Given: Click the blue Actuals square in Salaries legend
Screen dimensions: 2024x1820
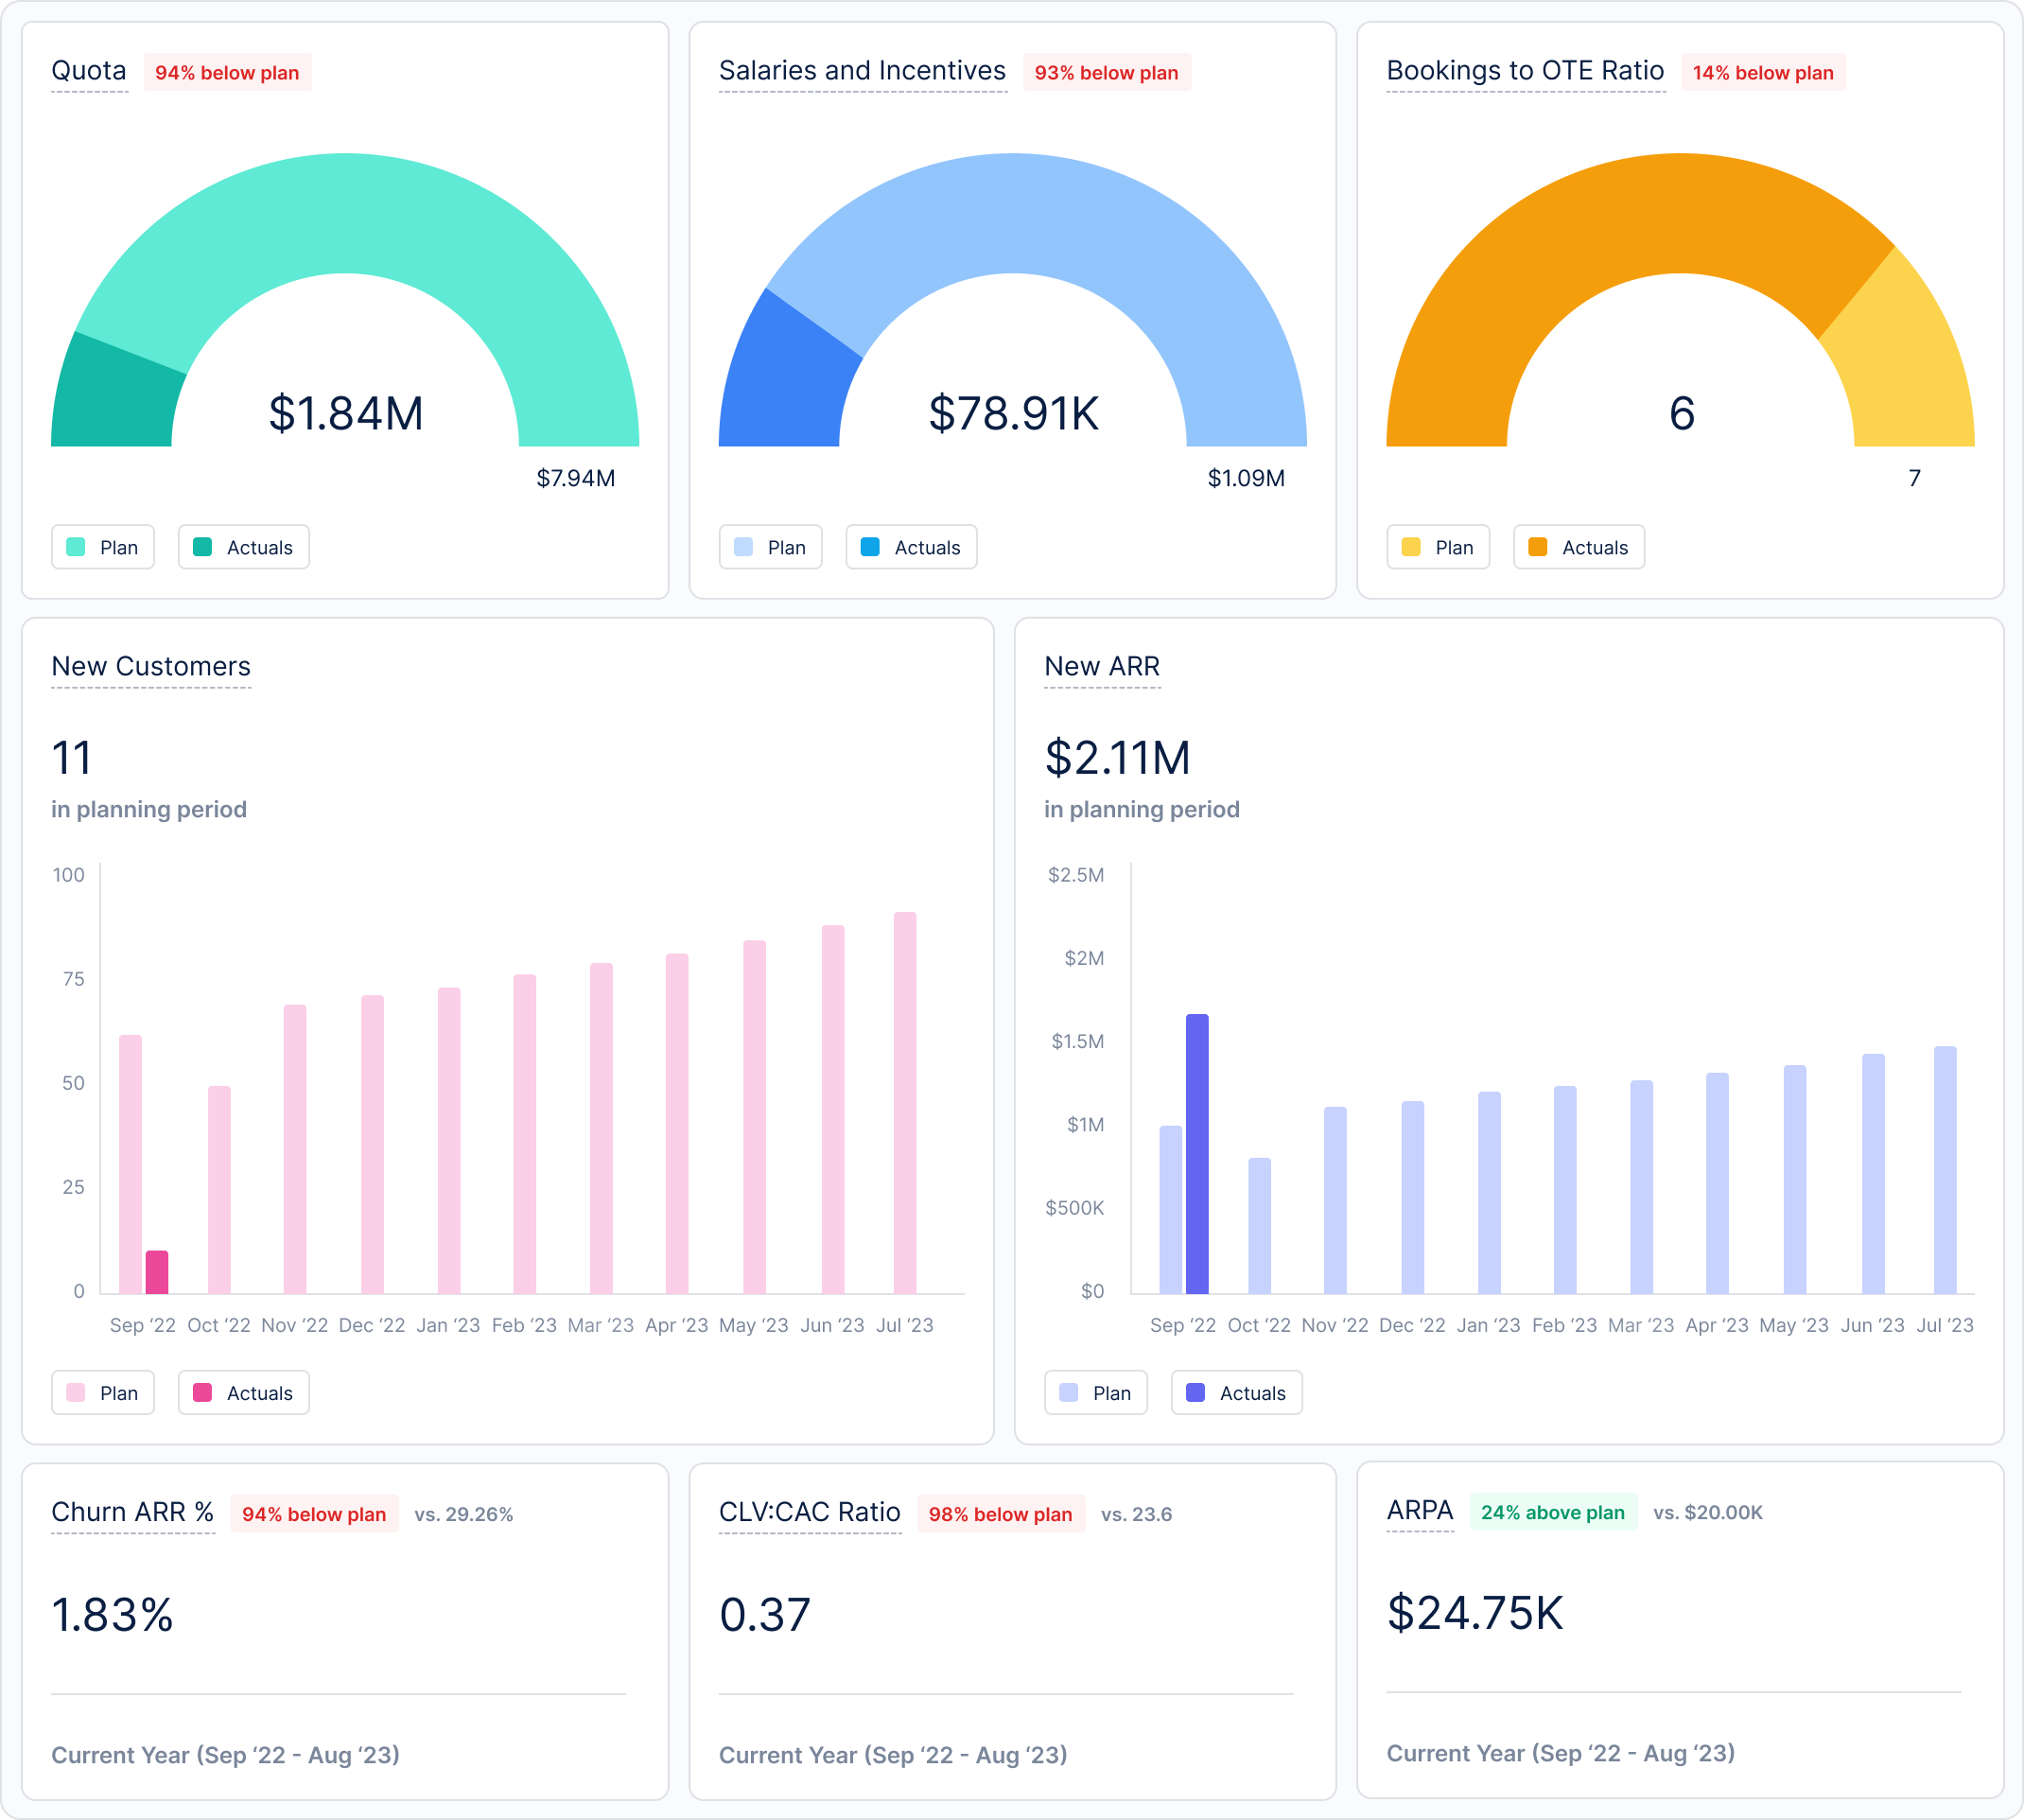Looking at the screenshot, I should (x=871, y=547).
